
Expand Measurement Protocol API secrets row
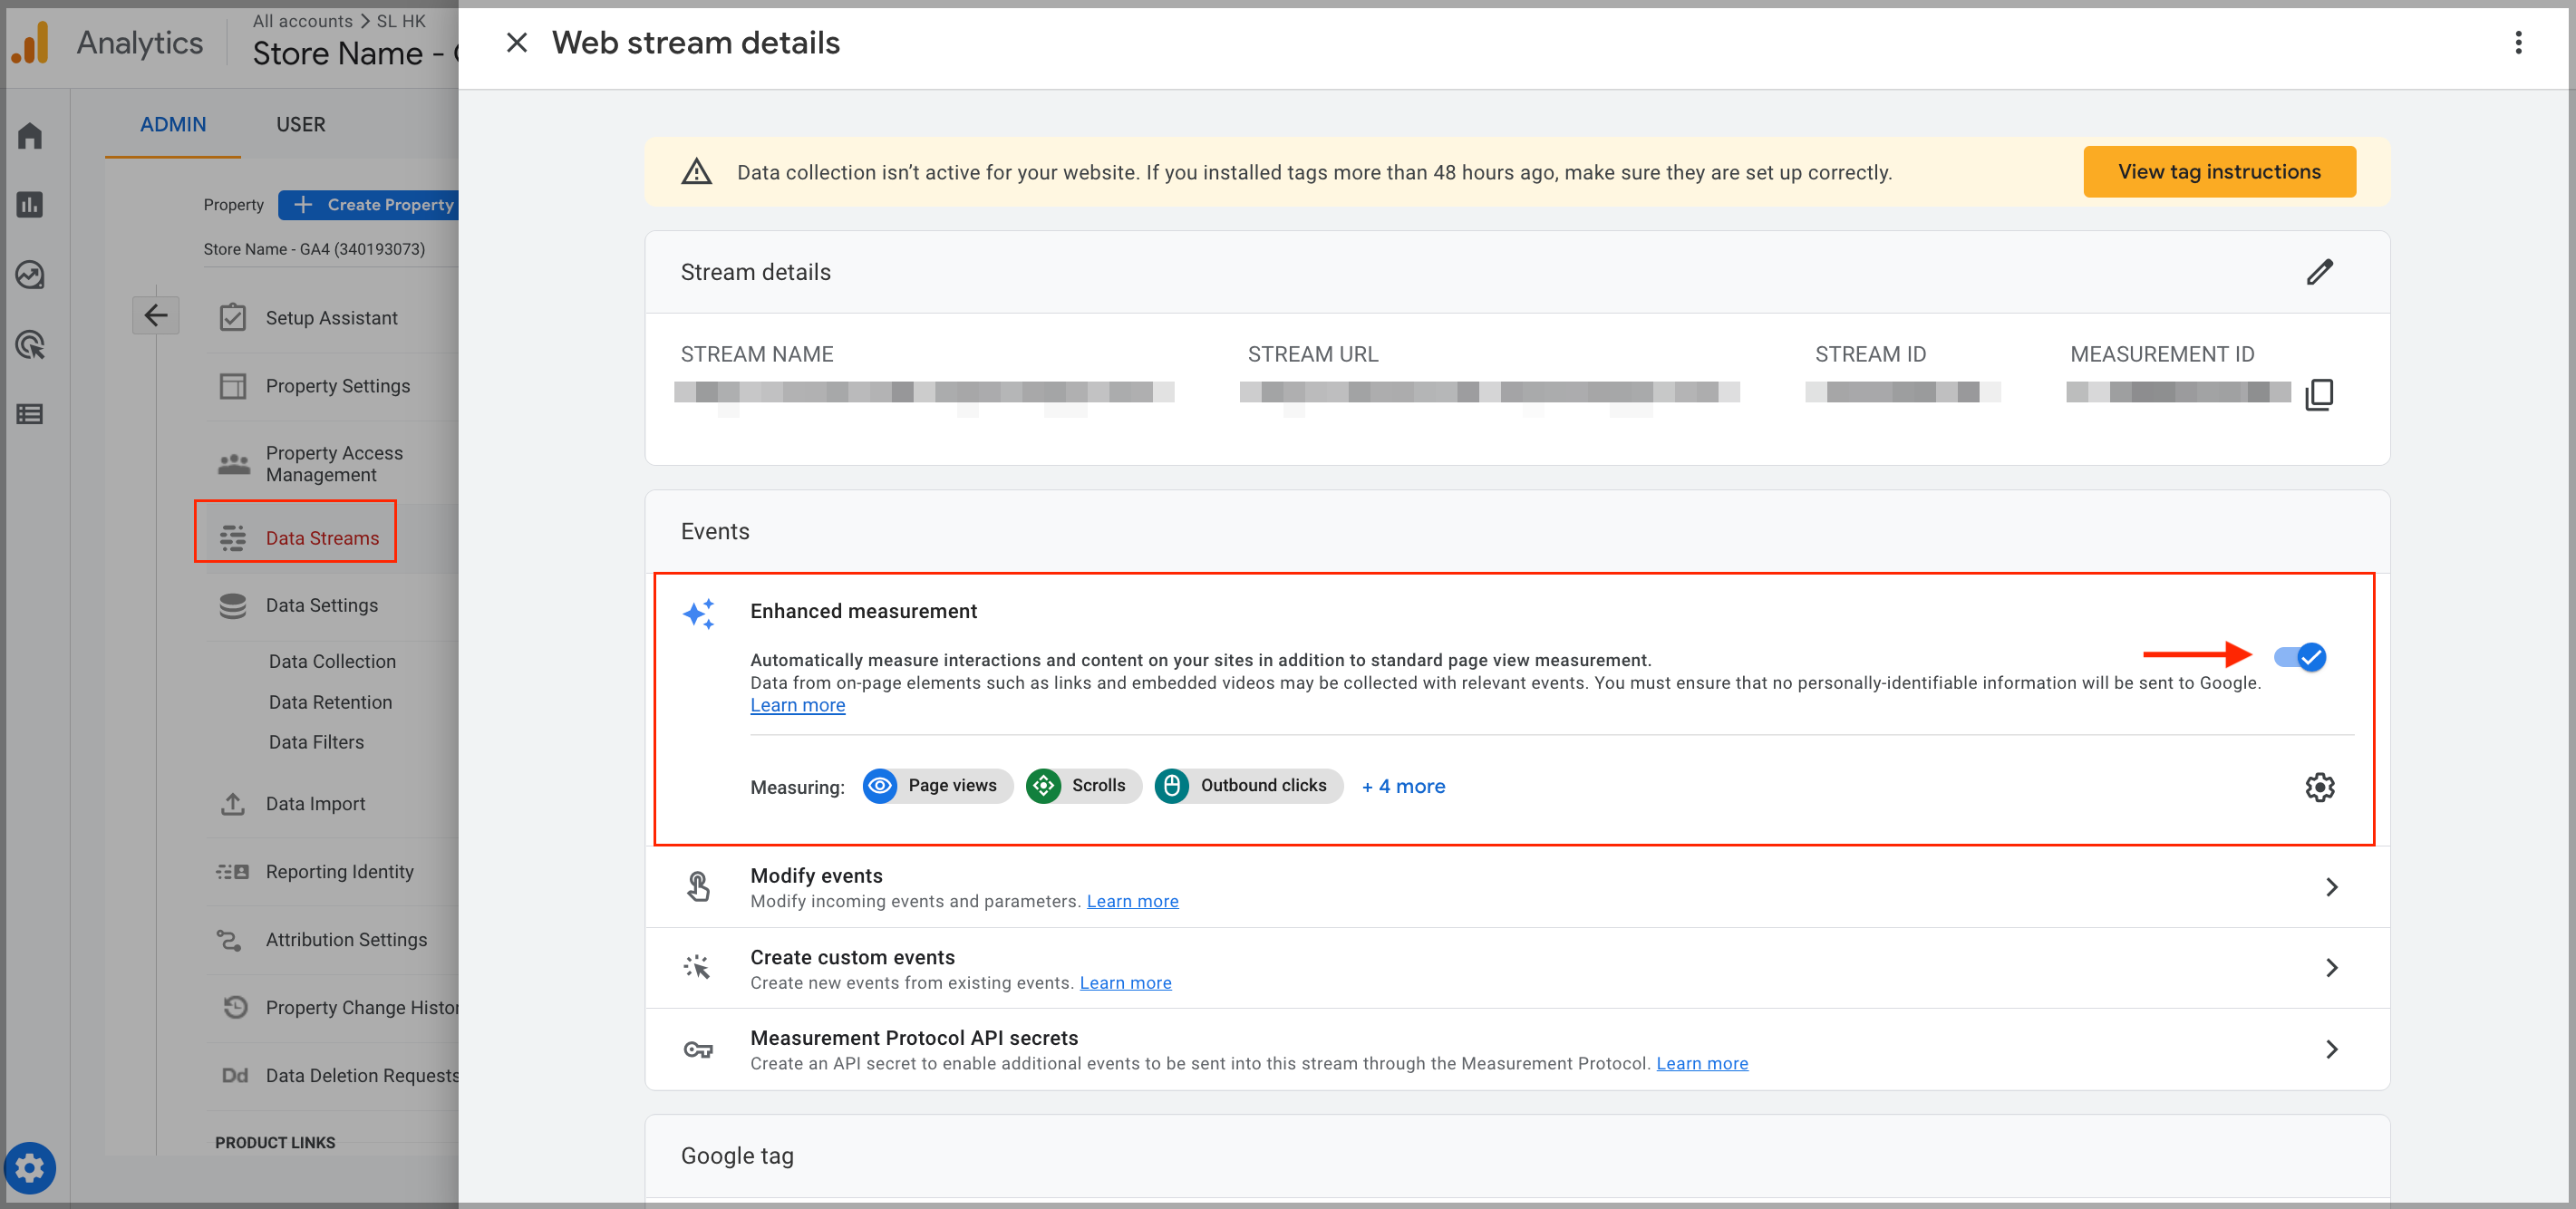click(2334, 1049)
